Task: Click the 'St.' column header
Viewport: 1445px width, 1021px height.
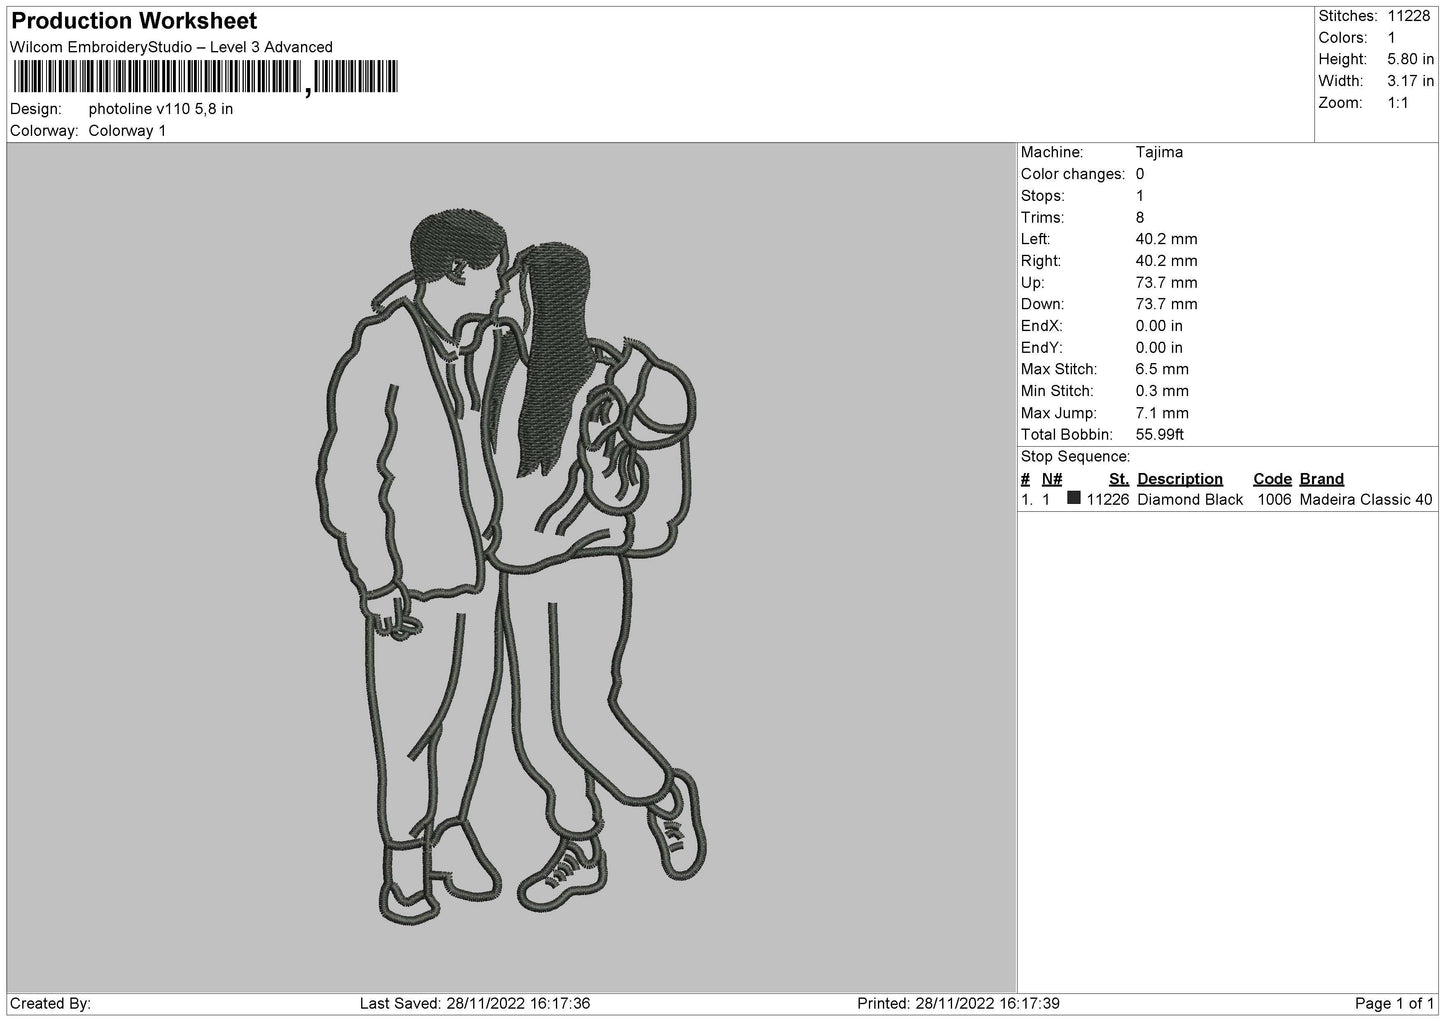Action: tap(1119, 479)
